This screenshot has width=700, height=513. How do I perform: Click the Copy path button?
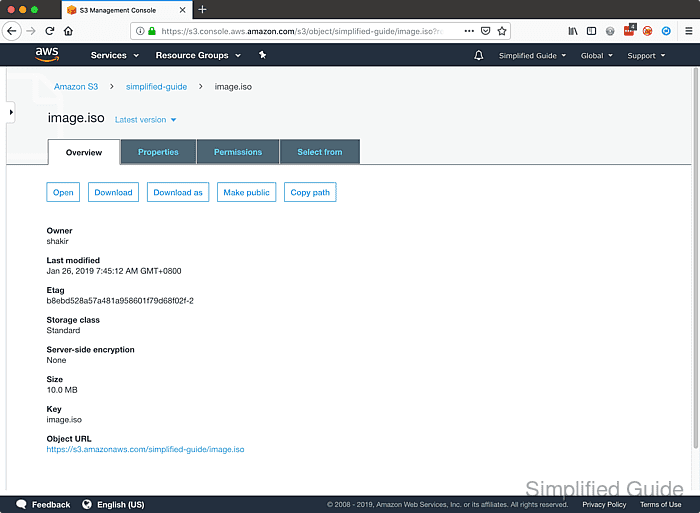310,192
